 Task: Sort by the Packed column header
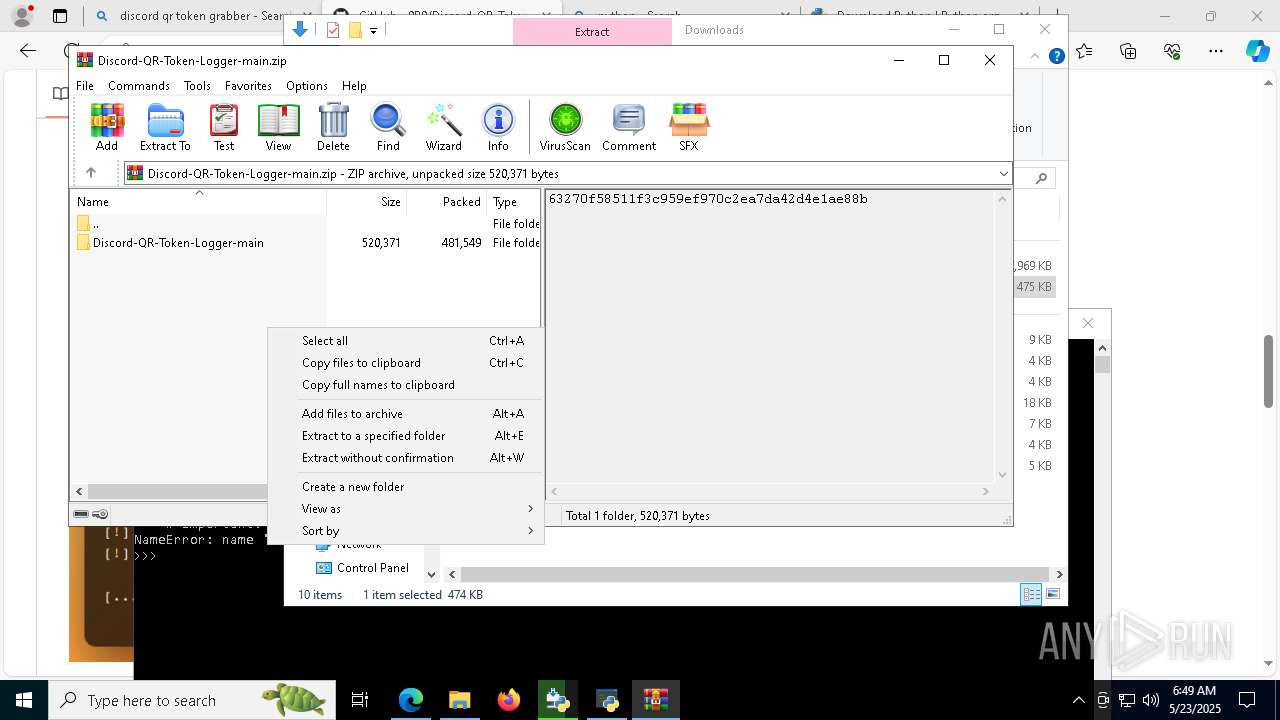point(447,201)
